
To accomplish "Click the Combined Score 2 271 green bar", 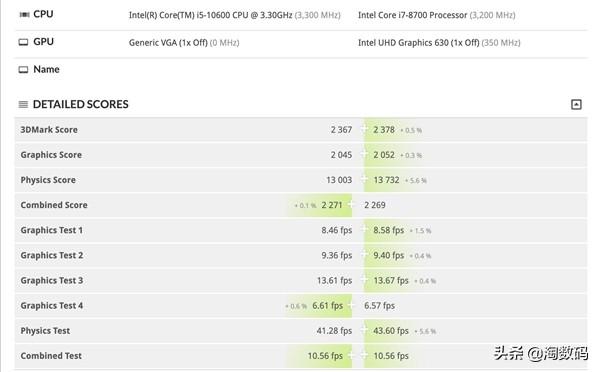I will click(x=321, y=205).
